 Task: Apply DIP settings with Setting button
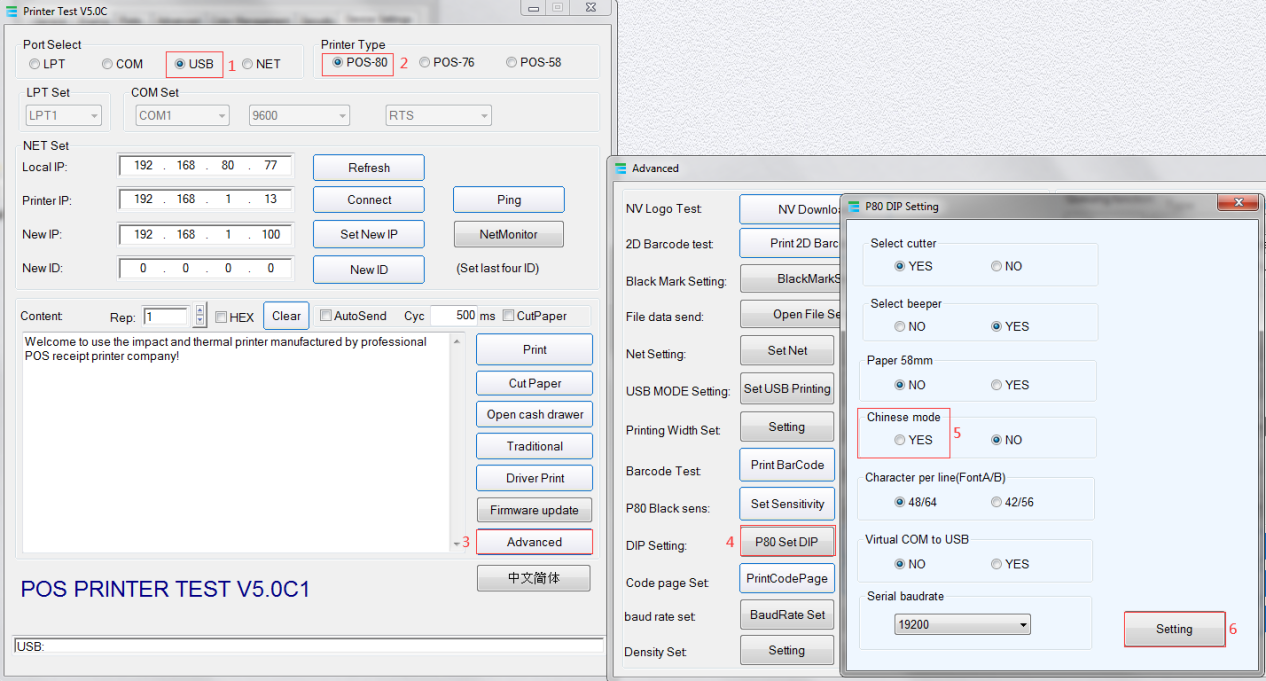(x=1174, y=629)
